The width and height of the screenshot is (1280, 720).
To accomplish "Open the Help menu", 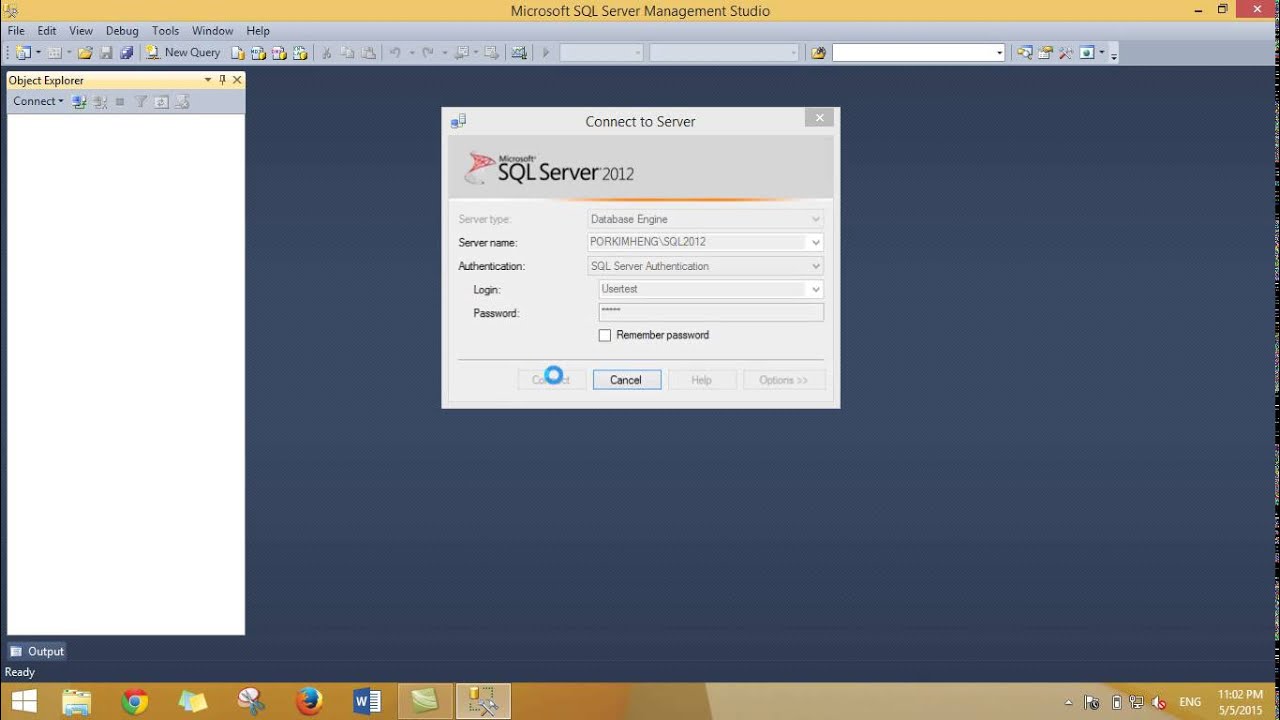I will click(258, 31).
